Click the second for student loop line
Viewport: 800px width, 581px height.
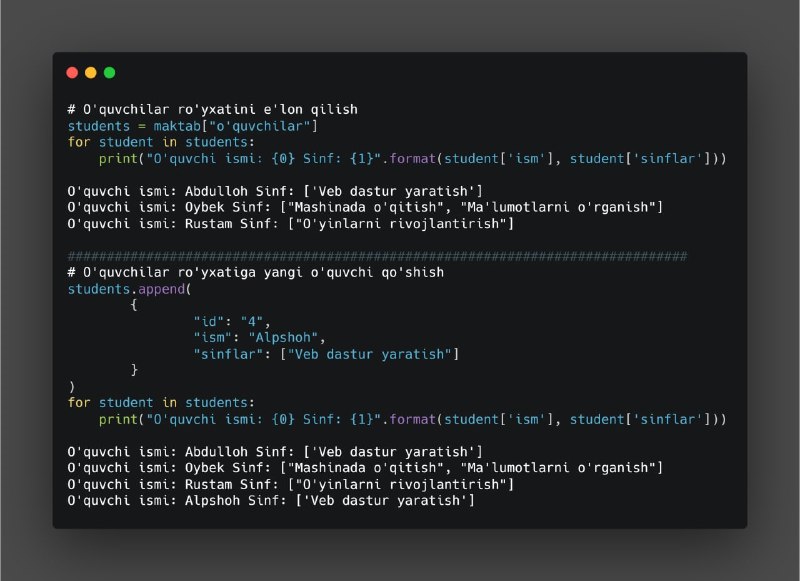coord(161,402)
